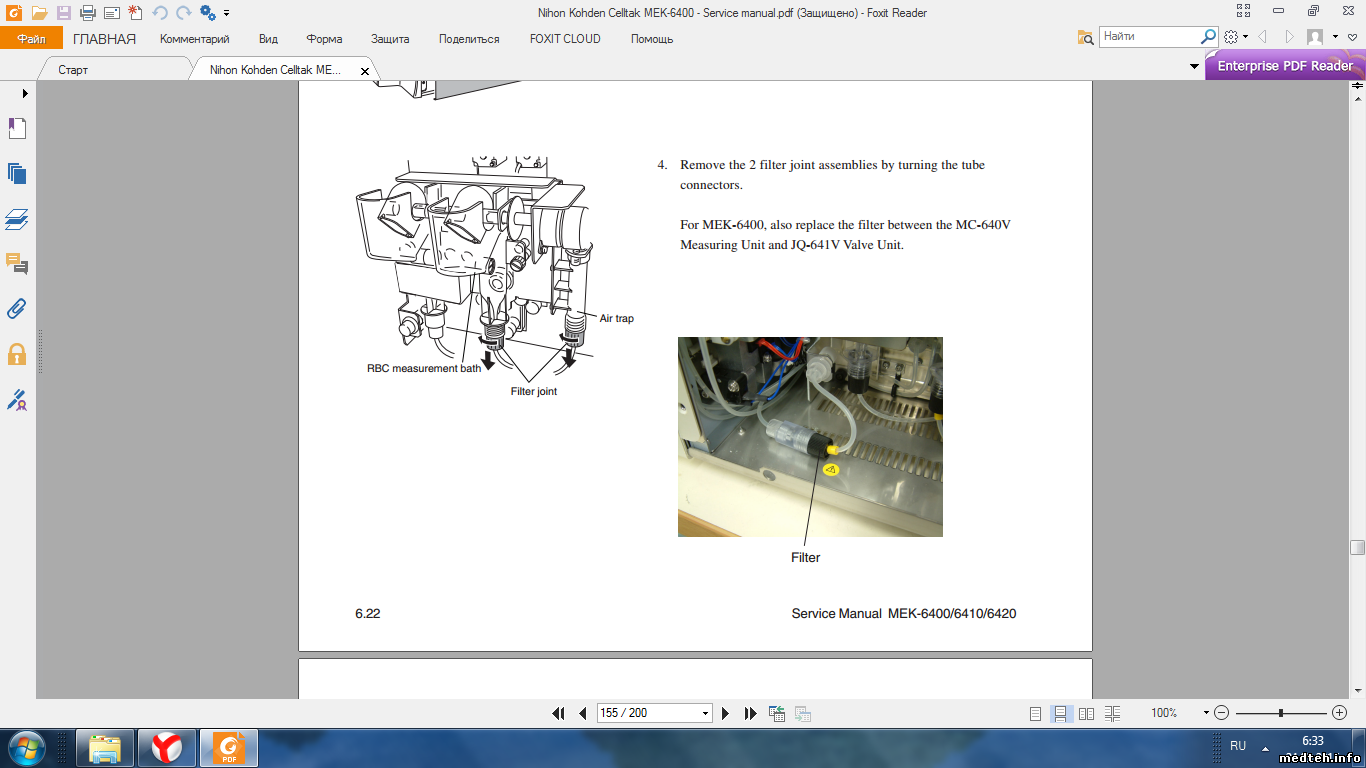Screen dimensions: 1366x768
Task: Open the Attachments panel with the paperclip
Action: tap(17, 308)
